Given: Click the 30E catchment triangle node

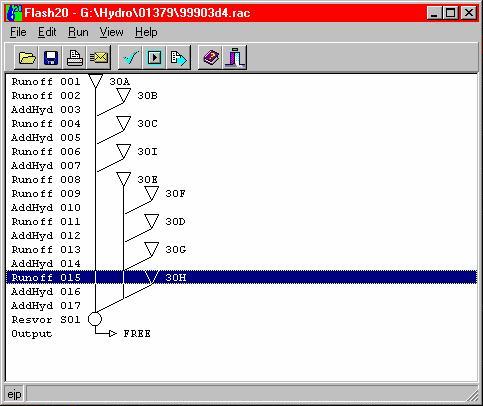Looking at the screenshot, I should click(x=123, y=179).
